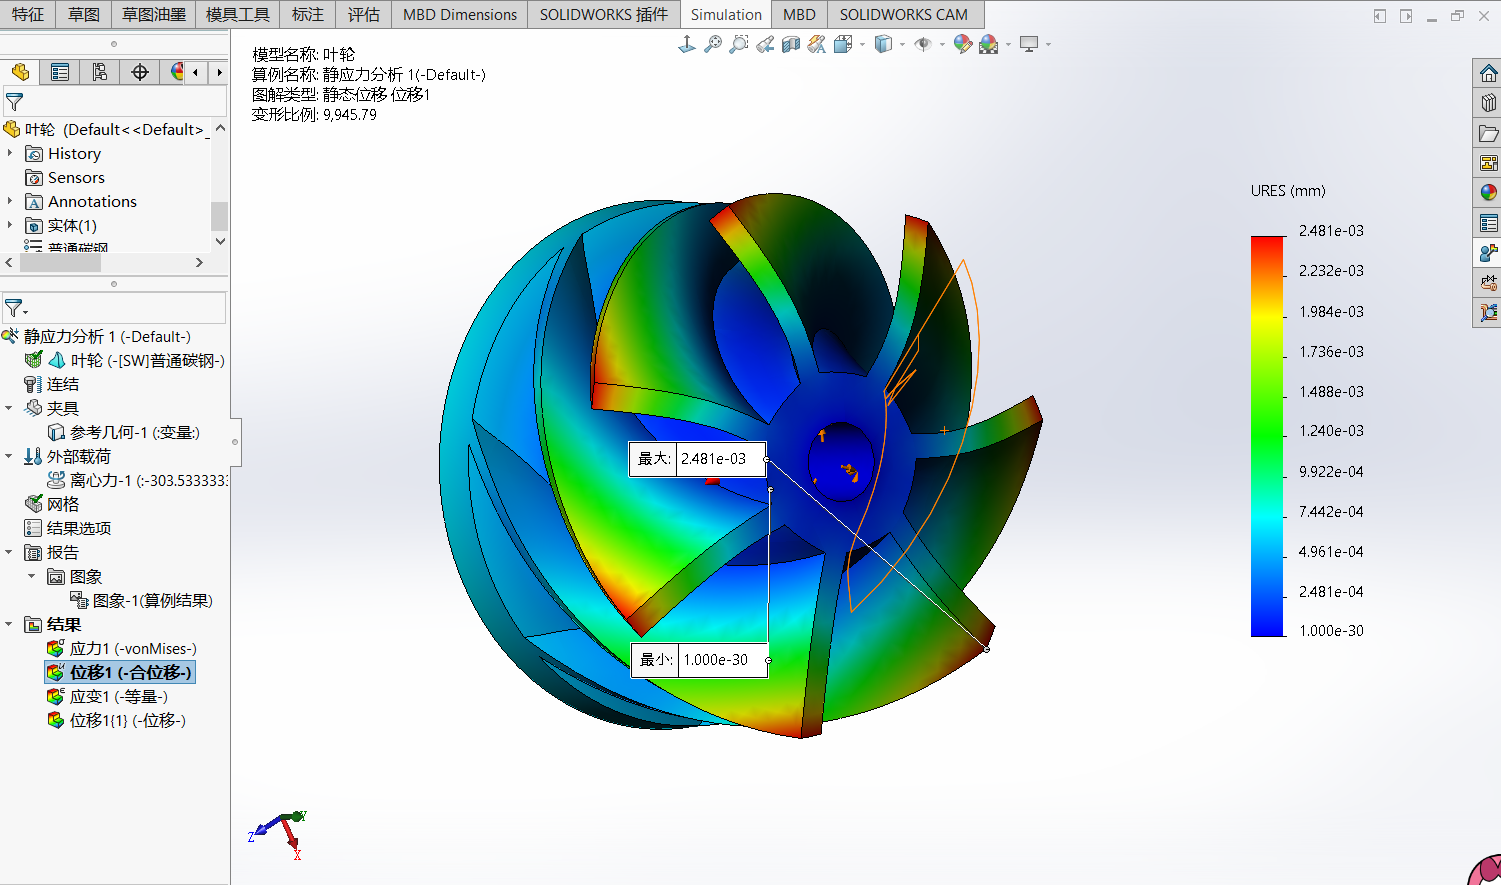Open the MBD Dimensions tab
The image size is (1501, 885).
460,14
